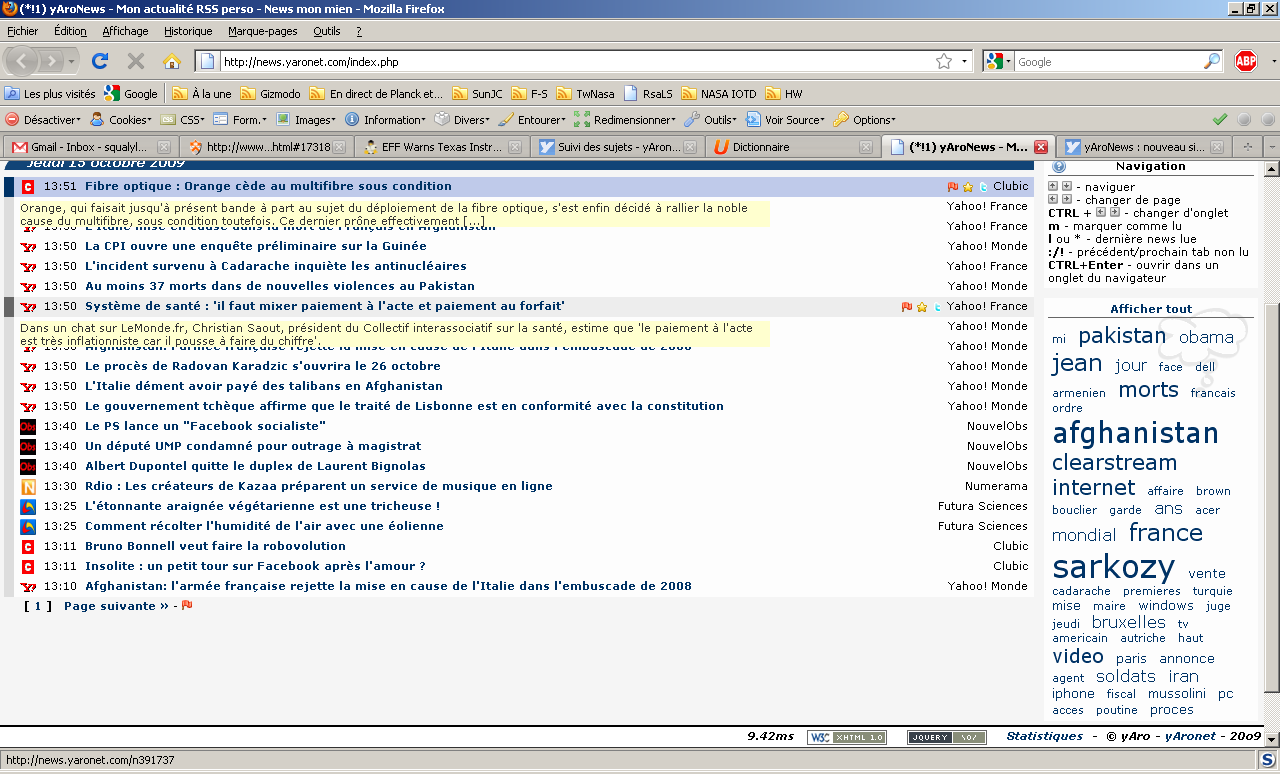Switch to the Gmail Inbox tab
The width and height of the screenshot is (1280, 774).
click(90, 147)
